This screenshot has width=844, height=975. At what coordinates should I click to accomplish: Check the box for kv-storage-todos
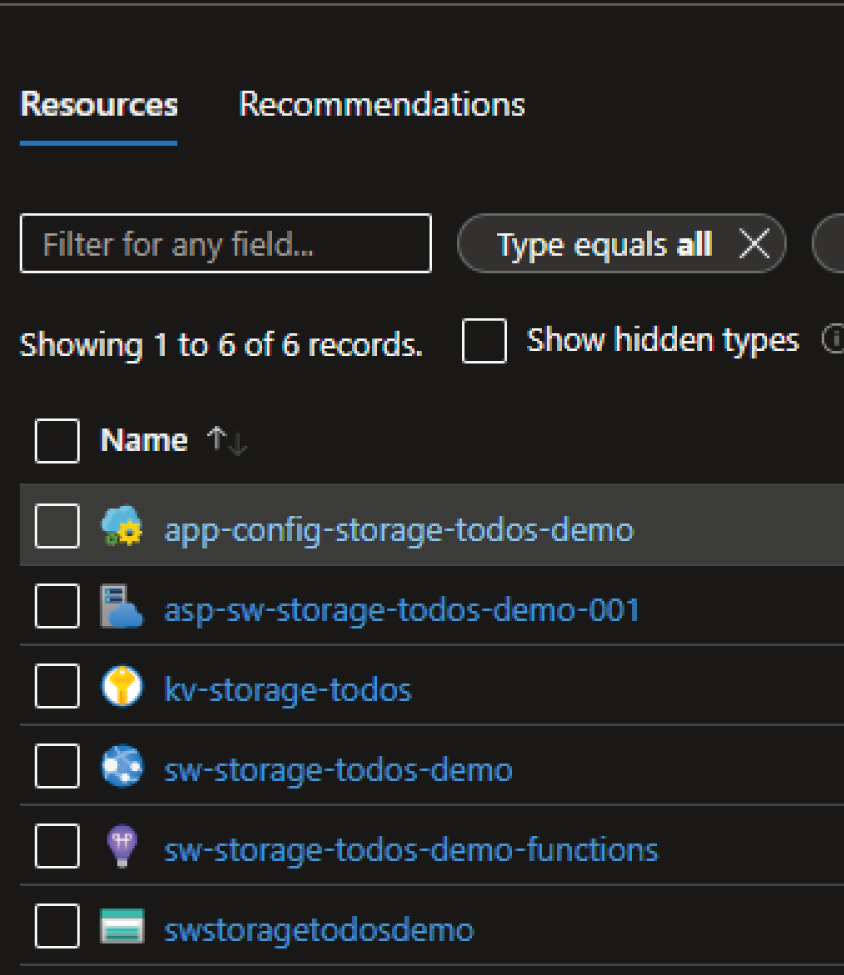coord(57,688)
